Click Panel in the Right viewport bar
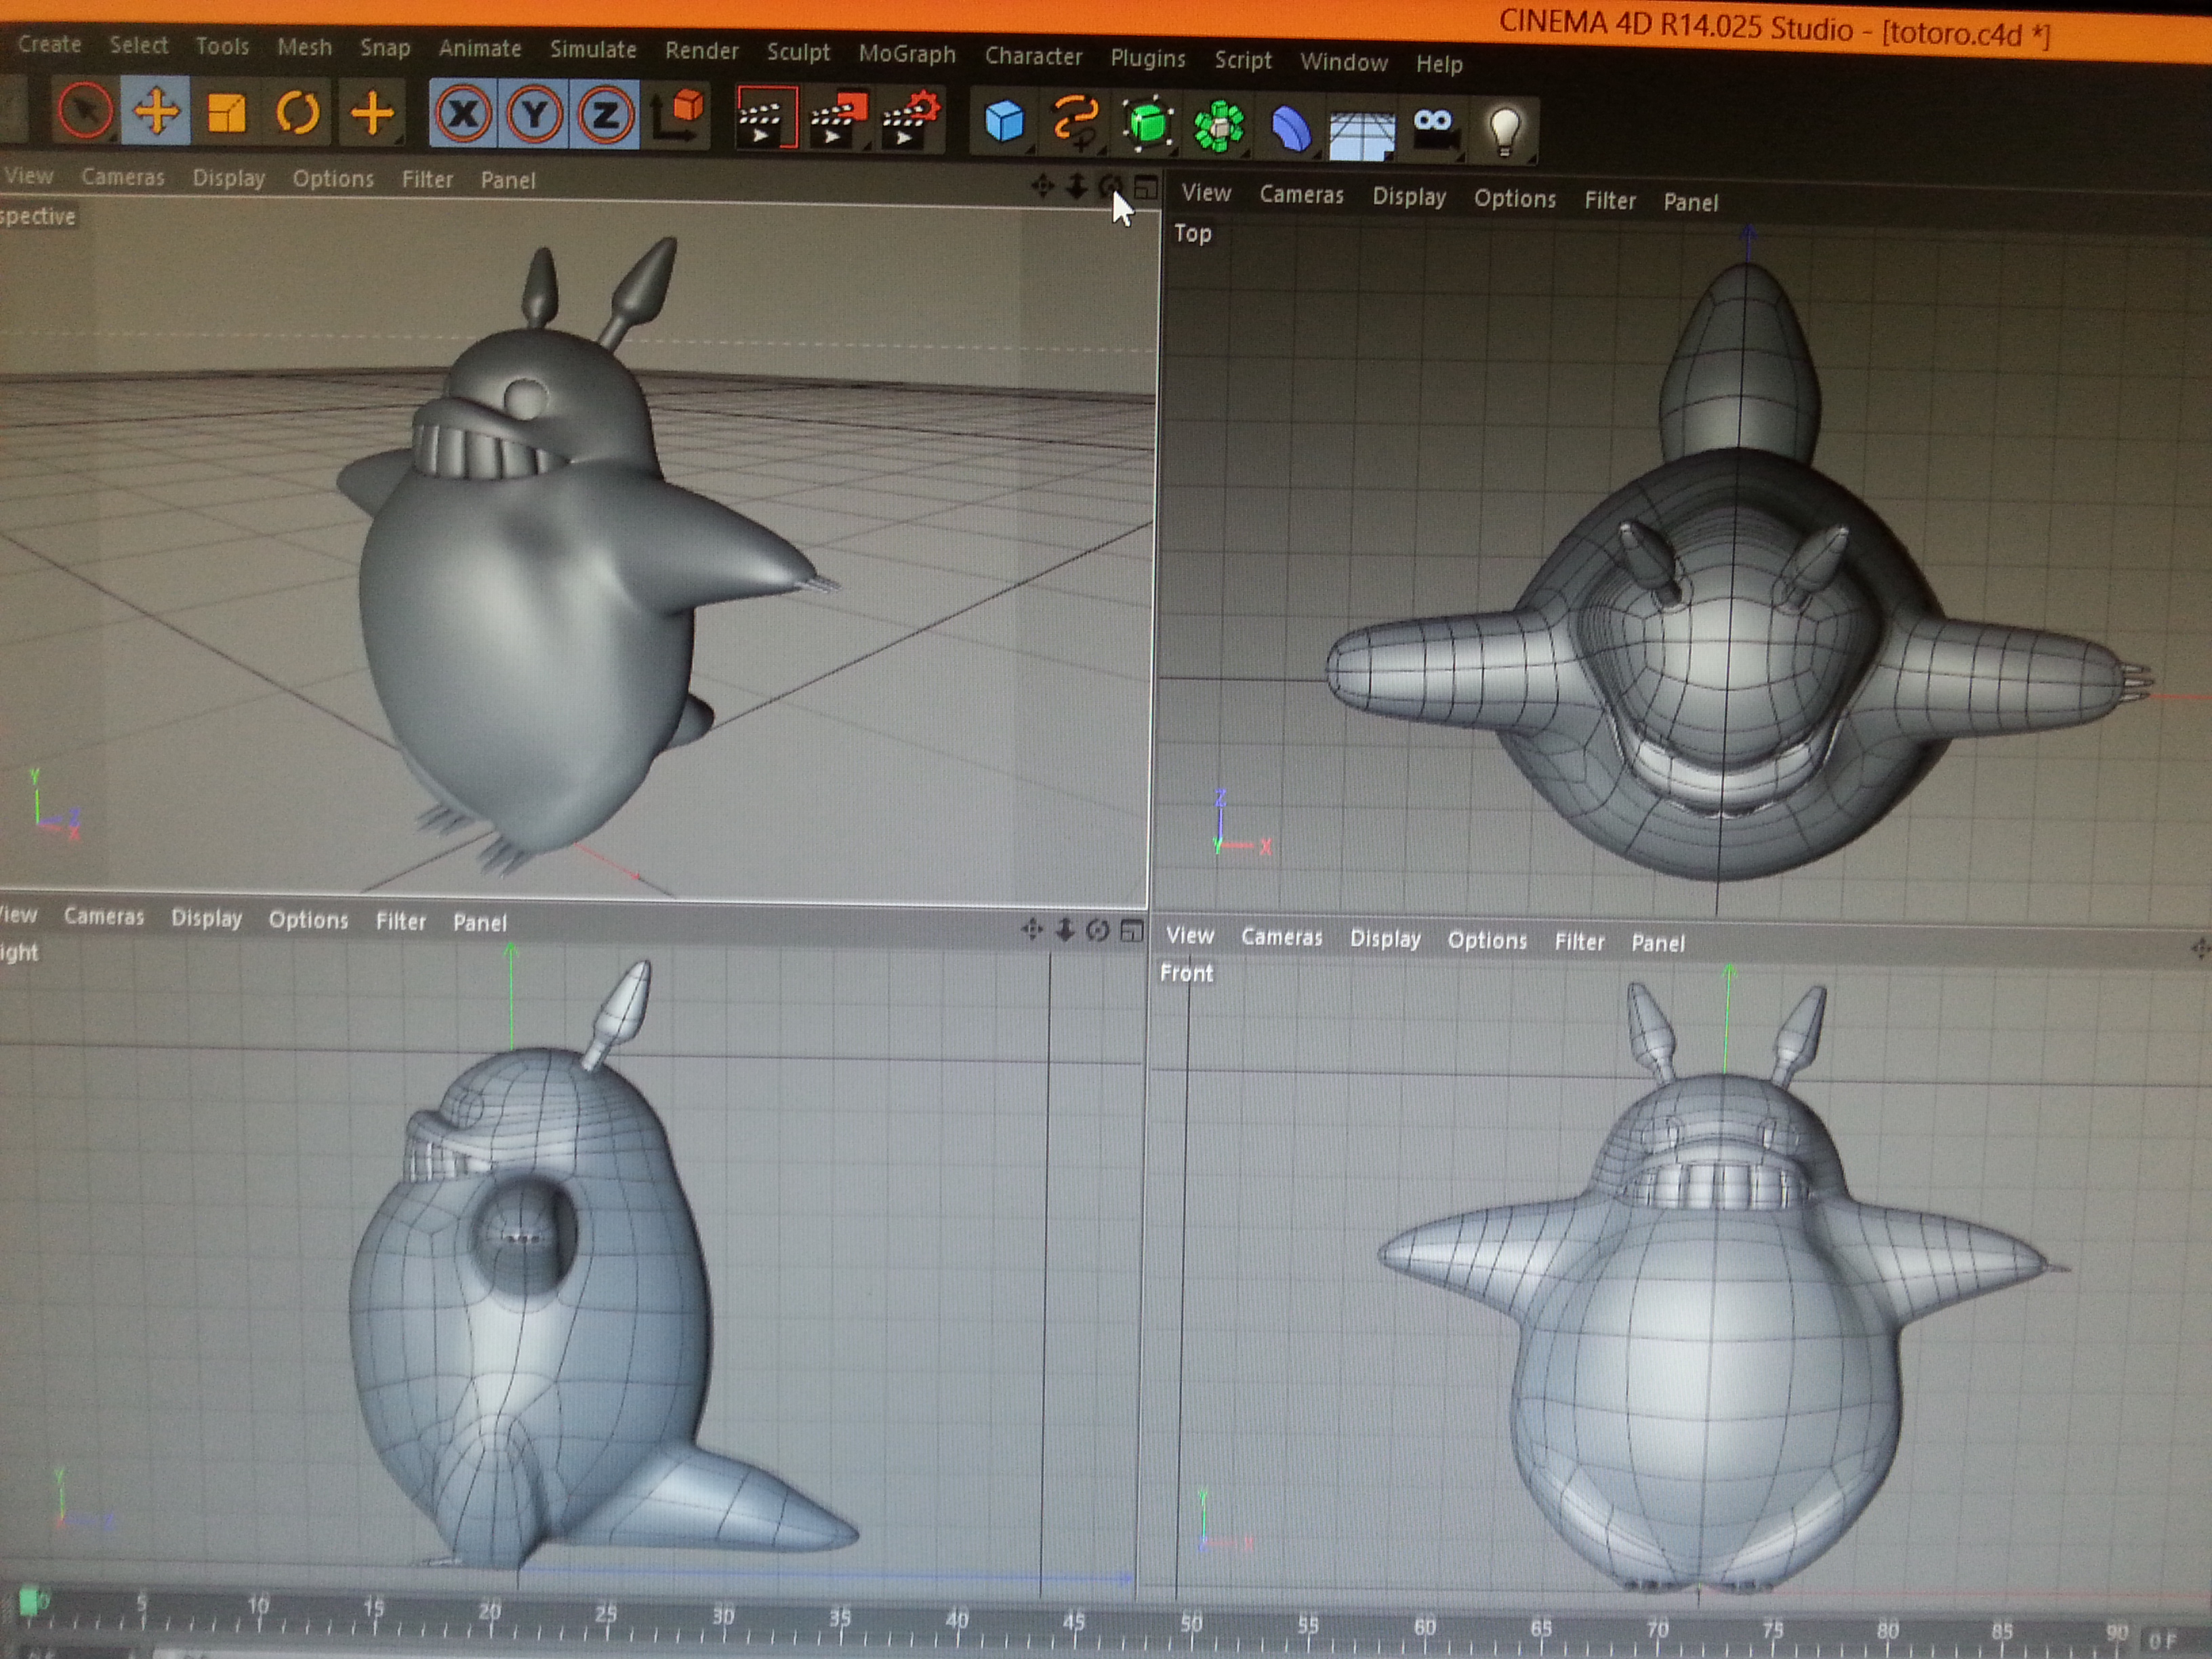 click(x=479, y=922)
